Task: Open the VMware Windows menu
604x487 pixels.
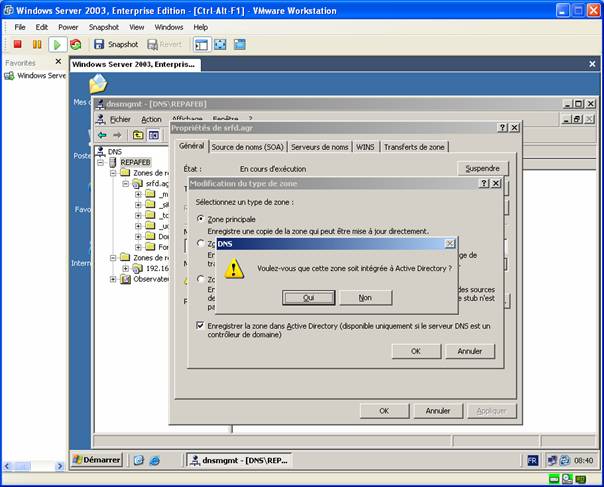Action: click(169, 27)
